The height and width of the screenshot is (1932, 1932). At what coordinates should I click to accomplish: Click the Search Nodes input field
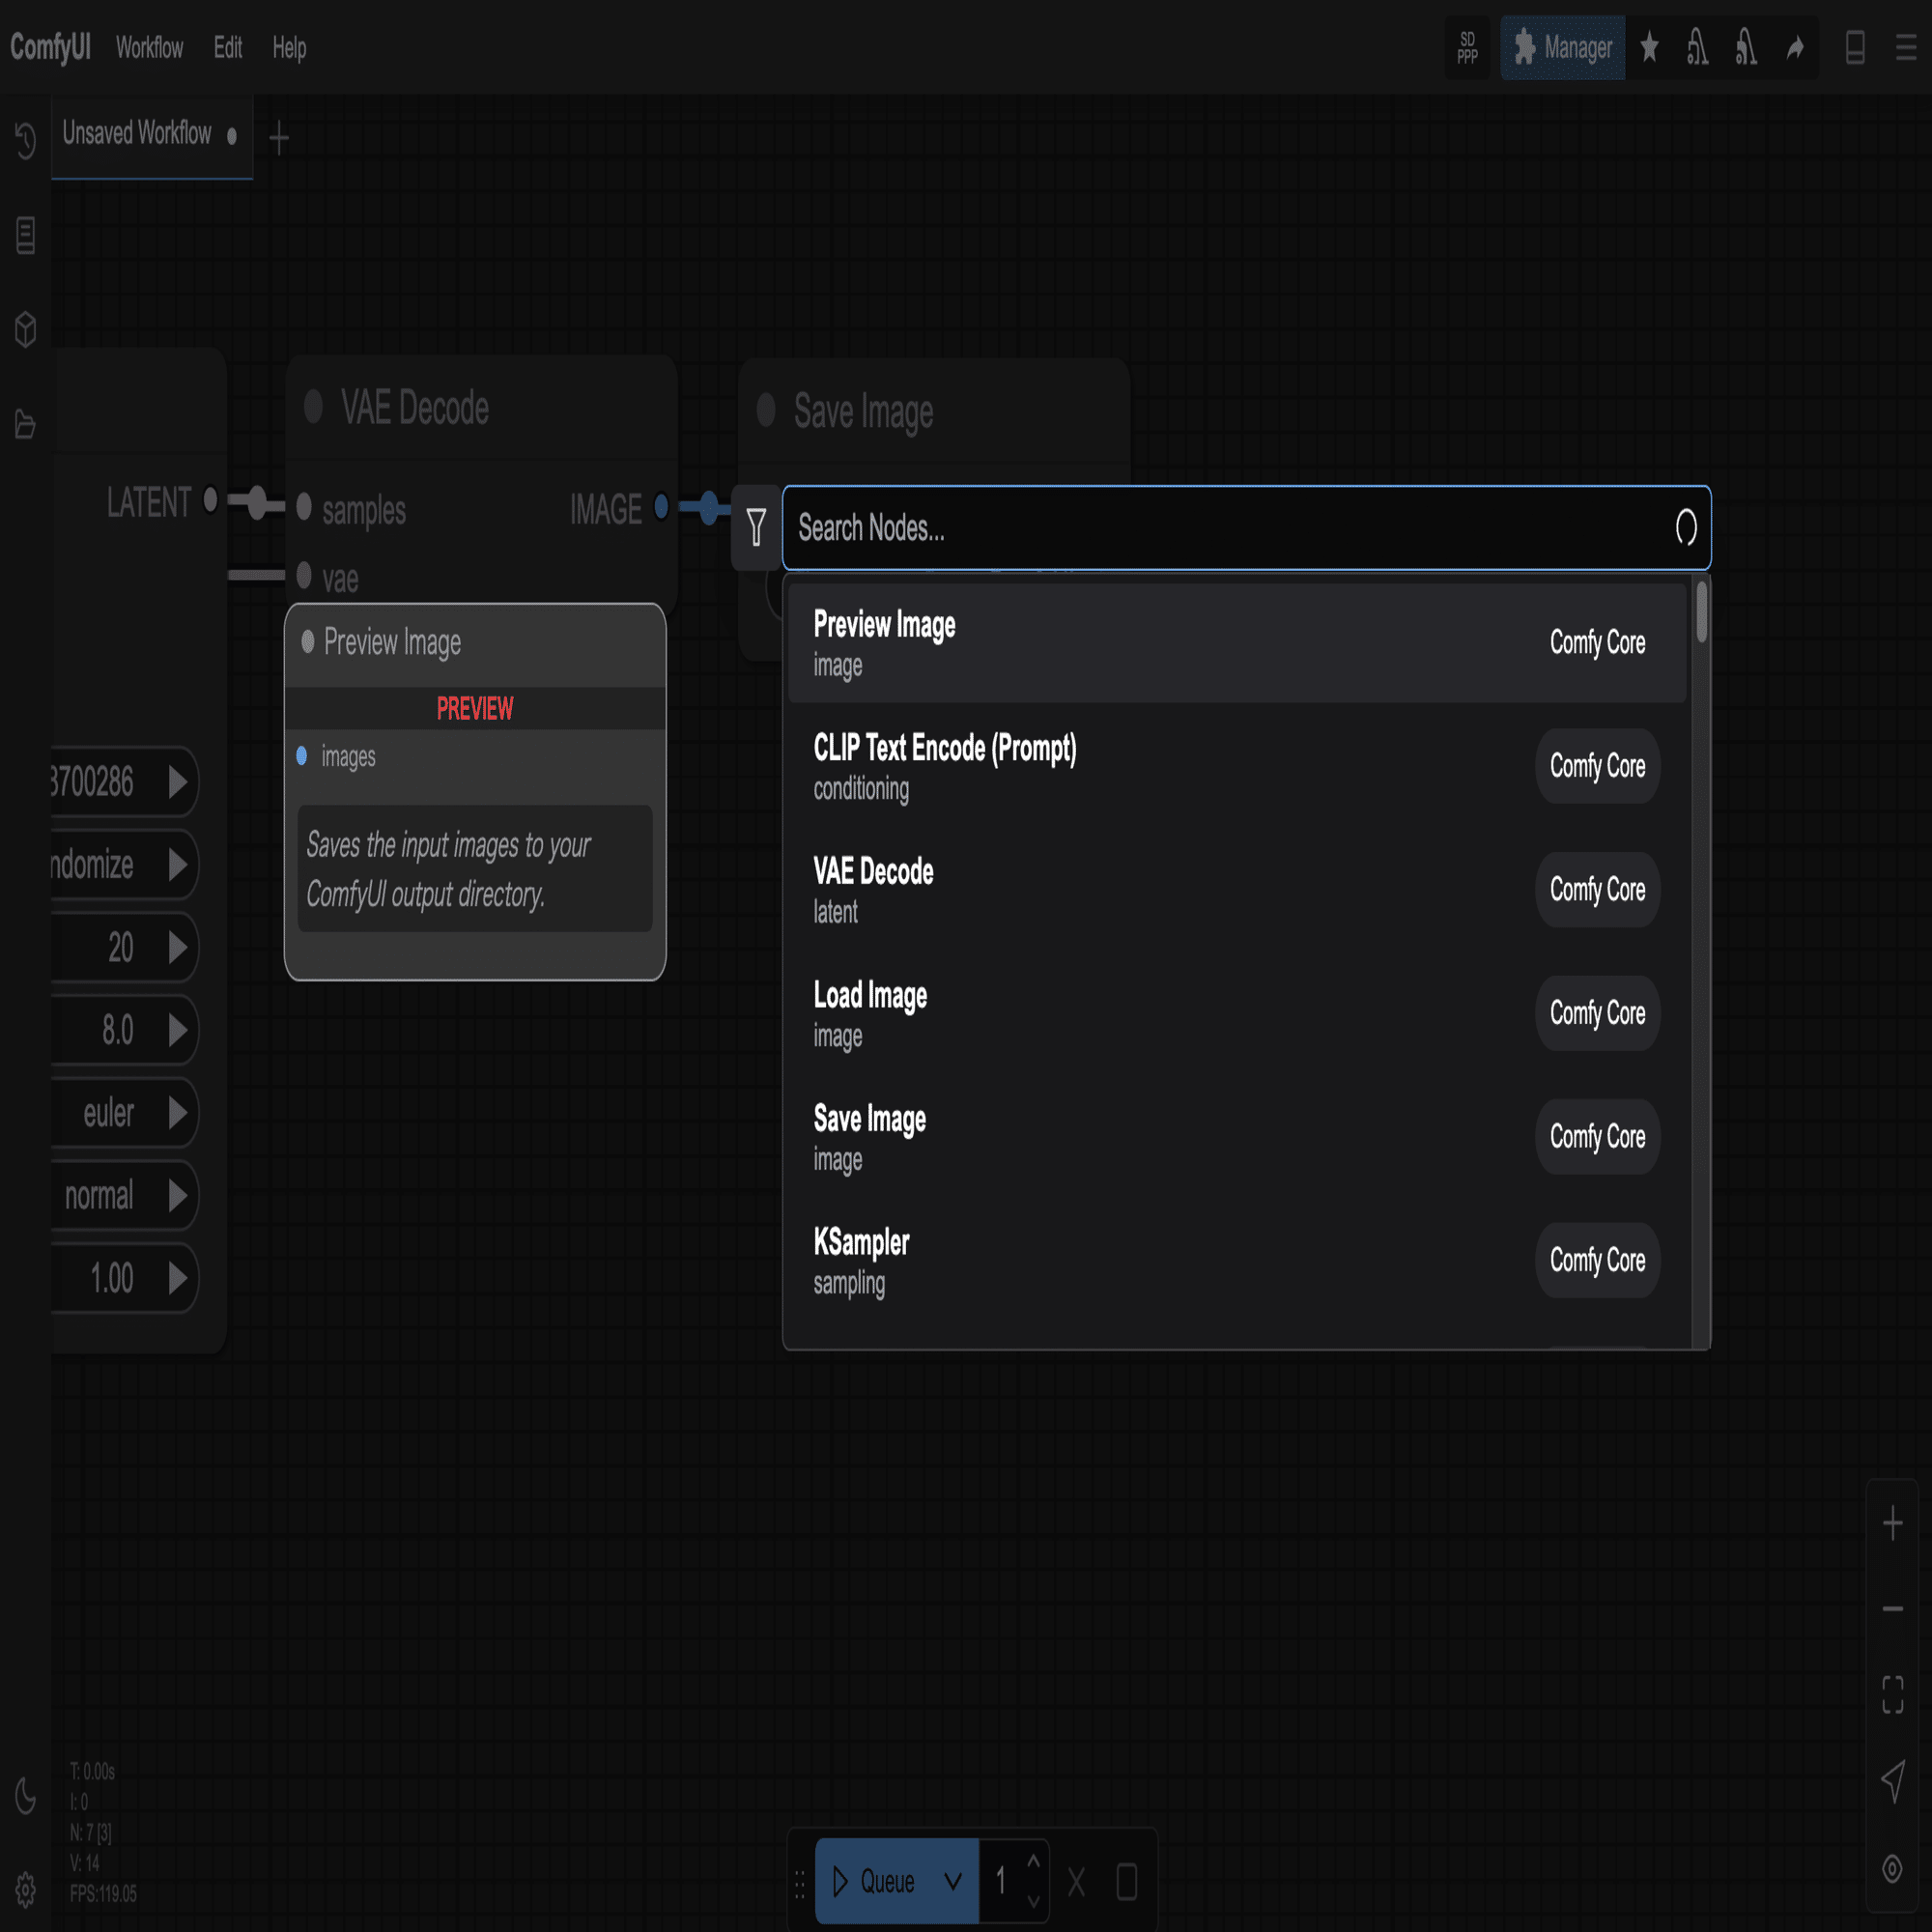click(1230, 528)
